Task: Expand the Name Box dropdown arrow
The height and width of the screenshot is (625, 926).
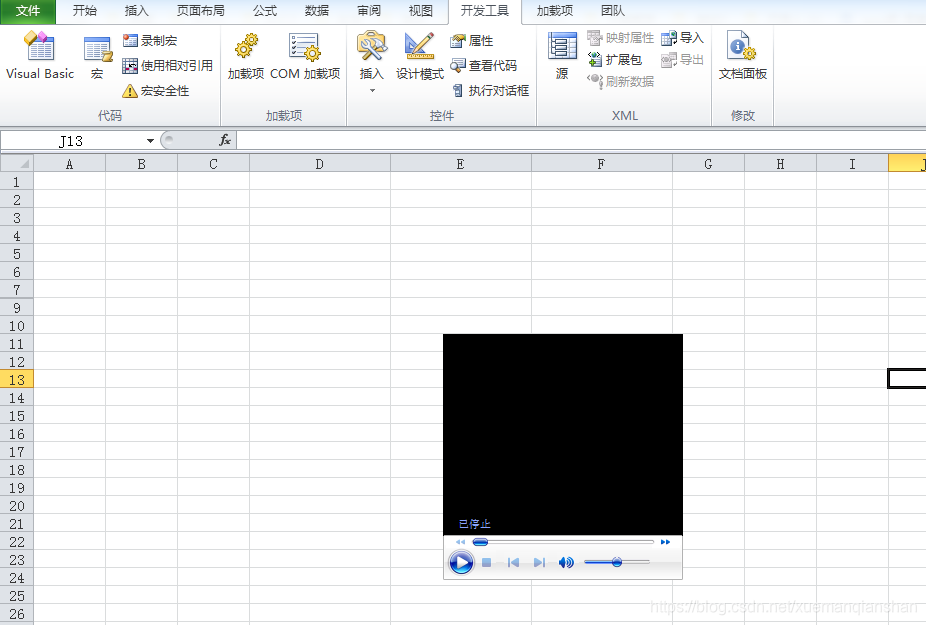Action: 150,141
